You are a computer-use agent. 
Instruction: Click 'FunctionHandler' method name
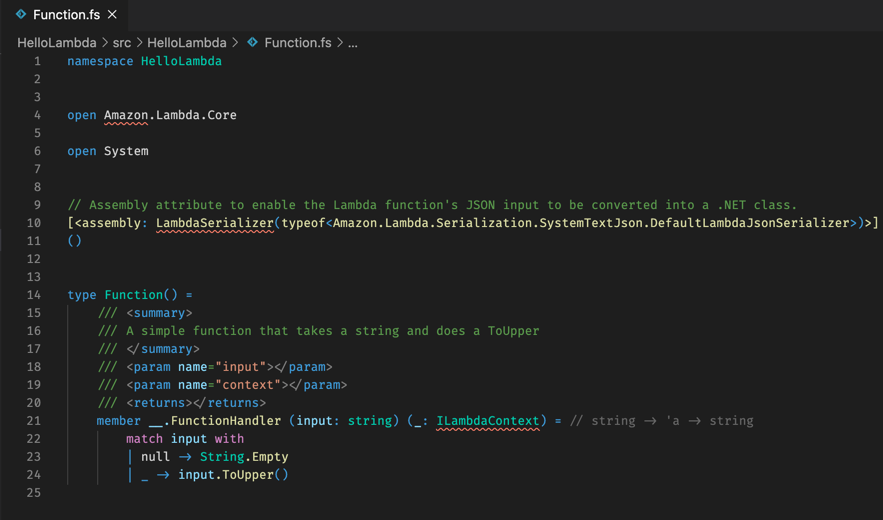point(226,421)
